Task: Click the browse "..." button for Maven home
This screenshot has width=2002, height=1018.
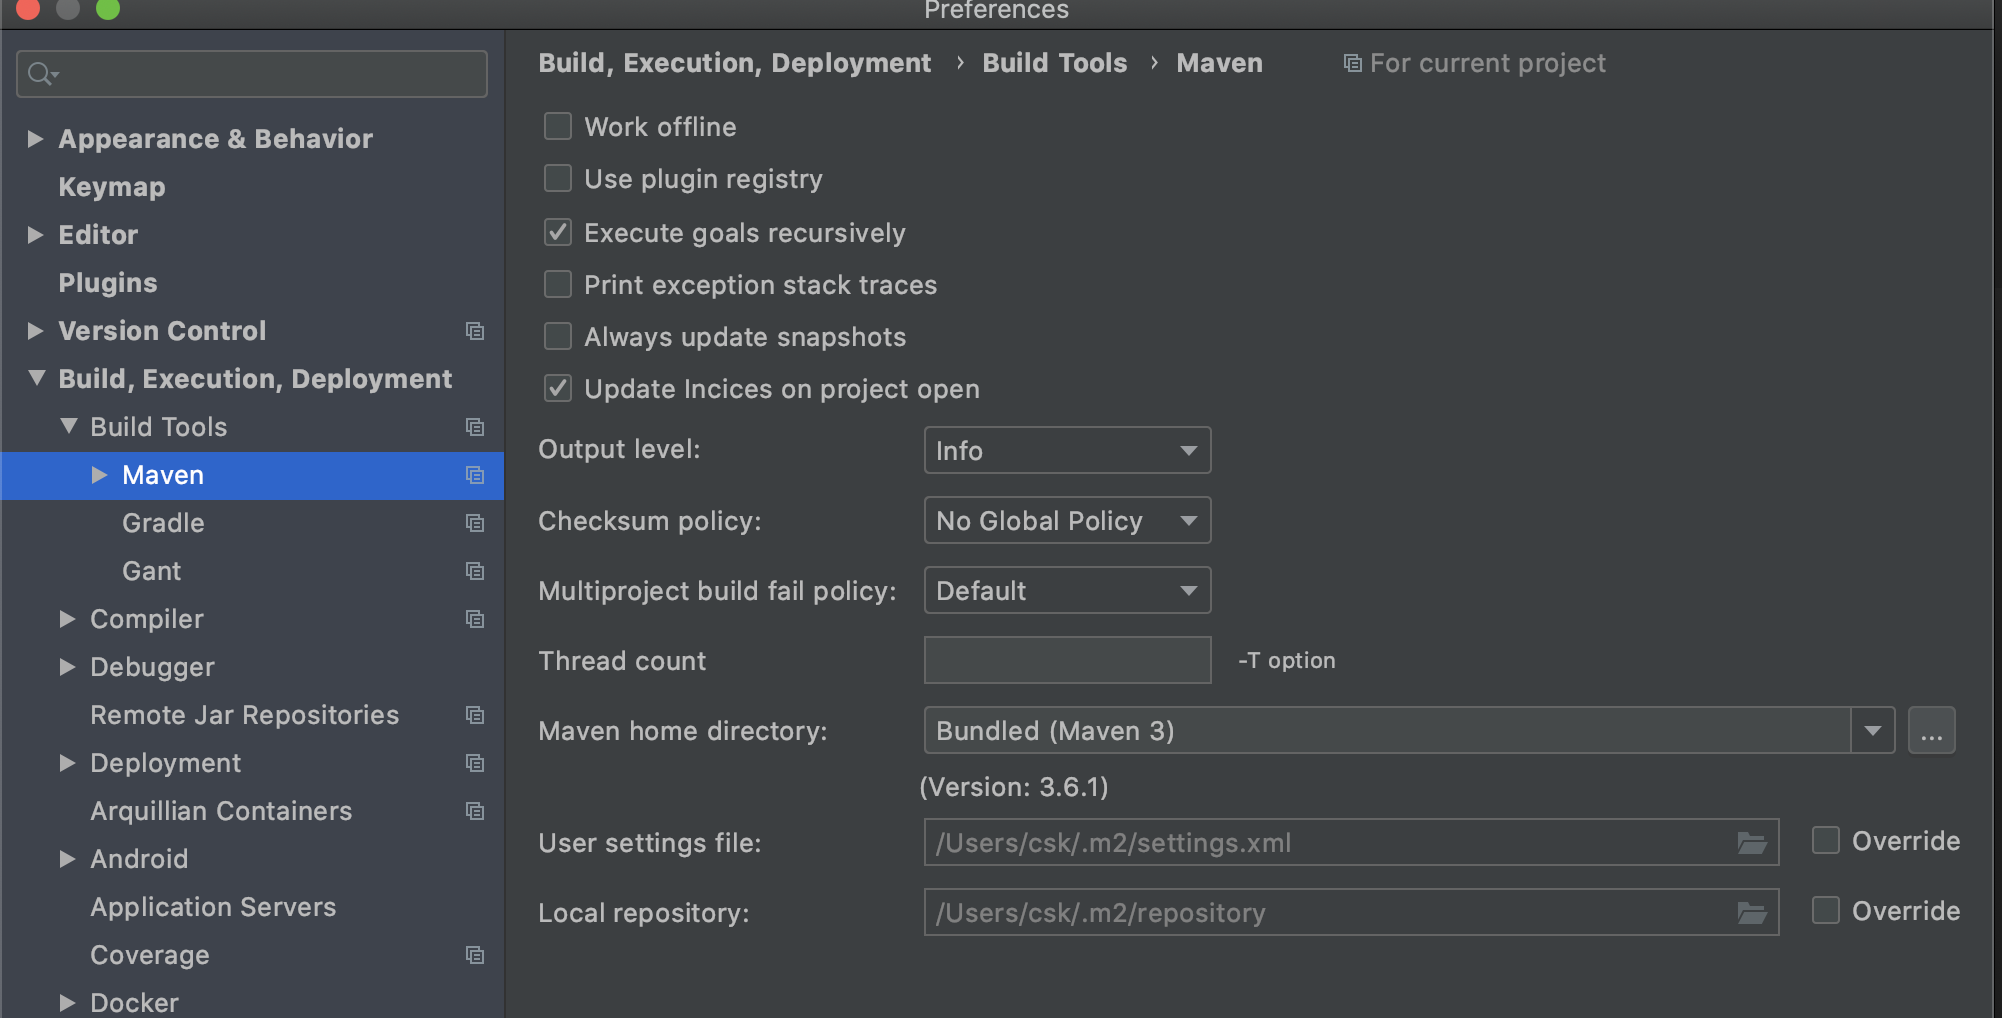Action: pos(1931,731)
